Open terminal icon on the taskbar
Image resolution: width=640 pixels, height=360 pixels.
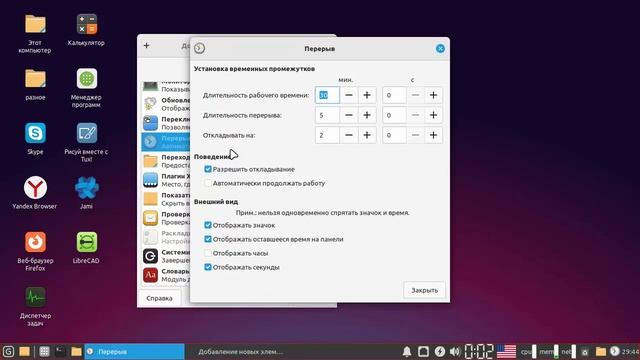coord(60,351)
